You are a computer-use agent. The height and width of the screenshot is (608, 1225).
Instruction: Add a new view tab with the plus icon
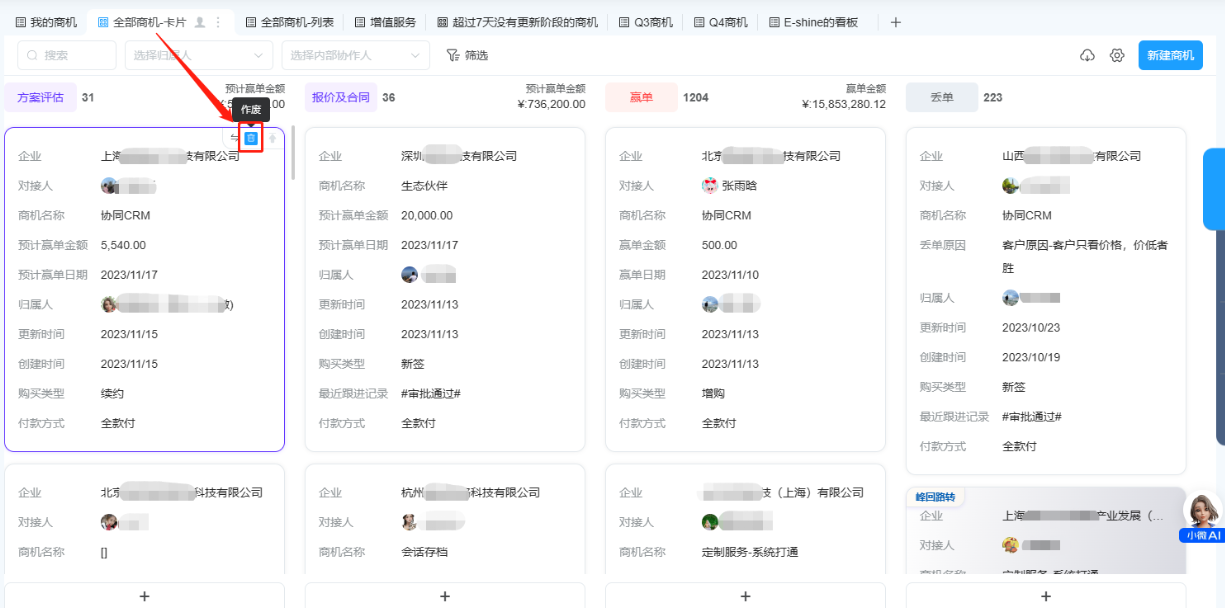(x=895, y=22)
